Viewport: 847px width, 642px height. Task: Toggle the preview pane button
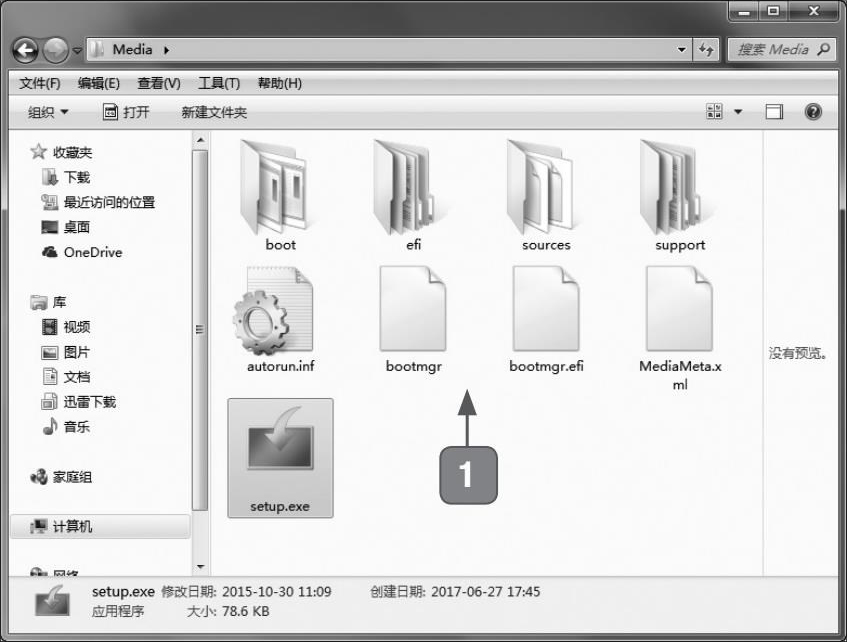774,112
